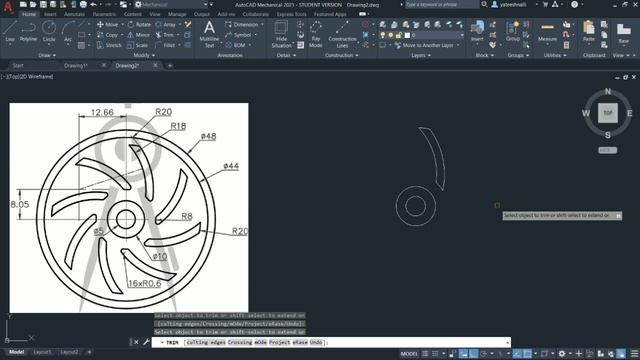
Task: Click the eRase option in command line
Action: tap(300, 342)
